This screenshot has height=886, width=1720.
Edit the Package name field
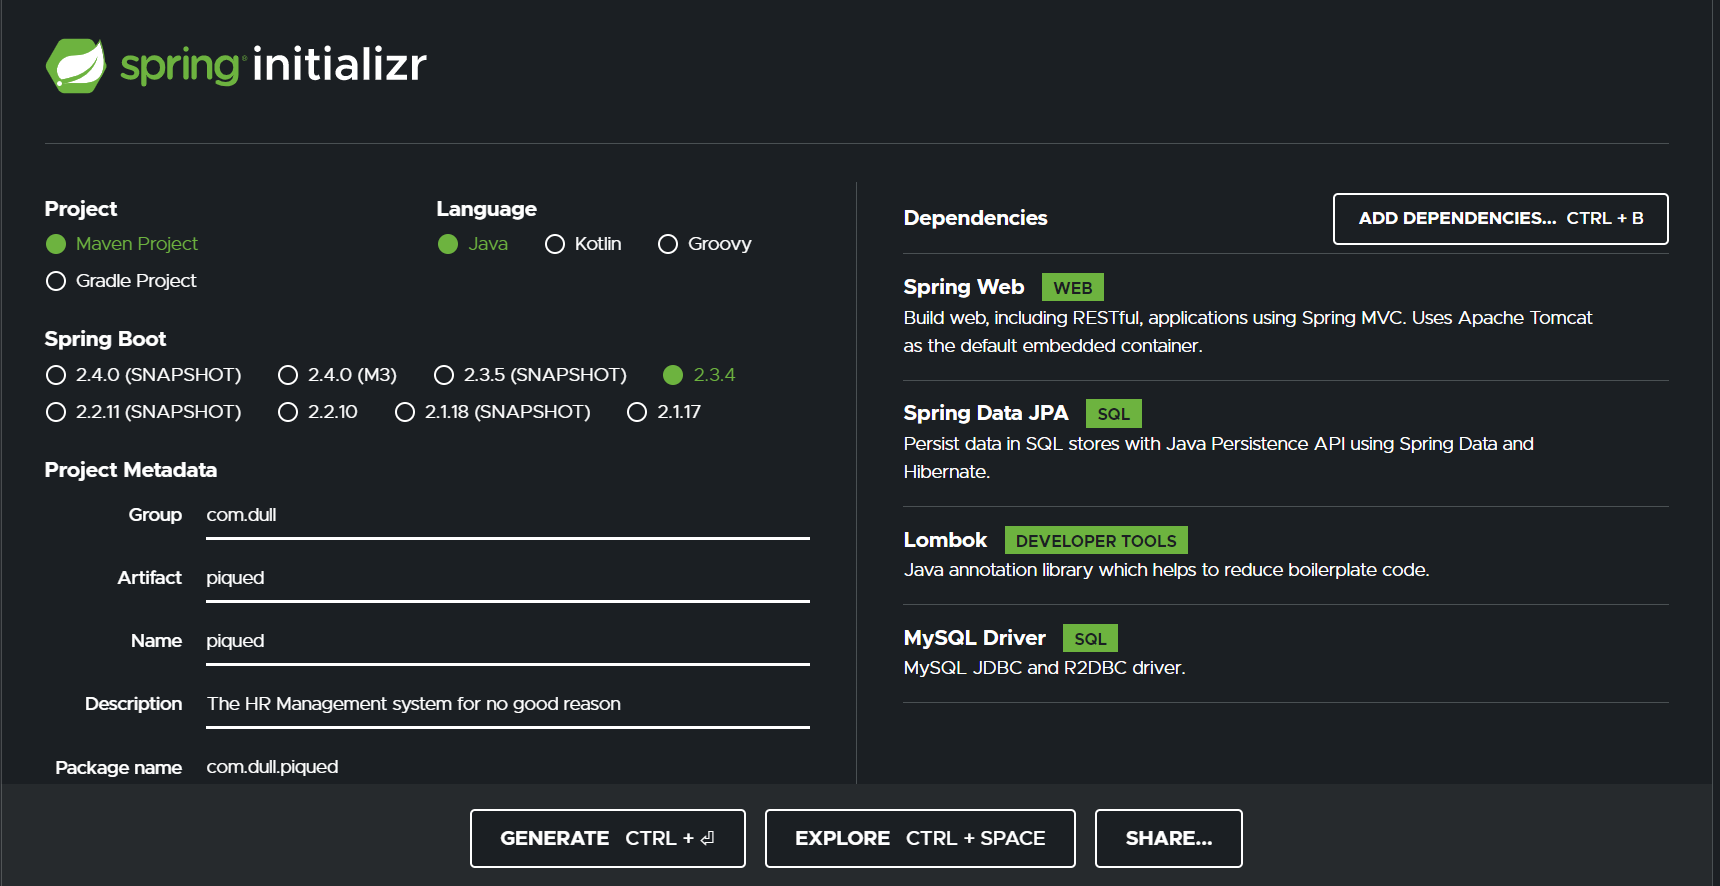coord(508,767)
